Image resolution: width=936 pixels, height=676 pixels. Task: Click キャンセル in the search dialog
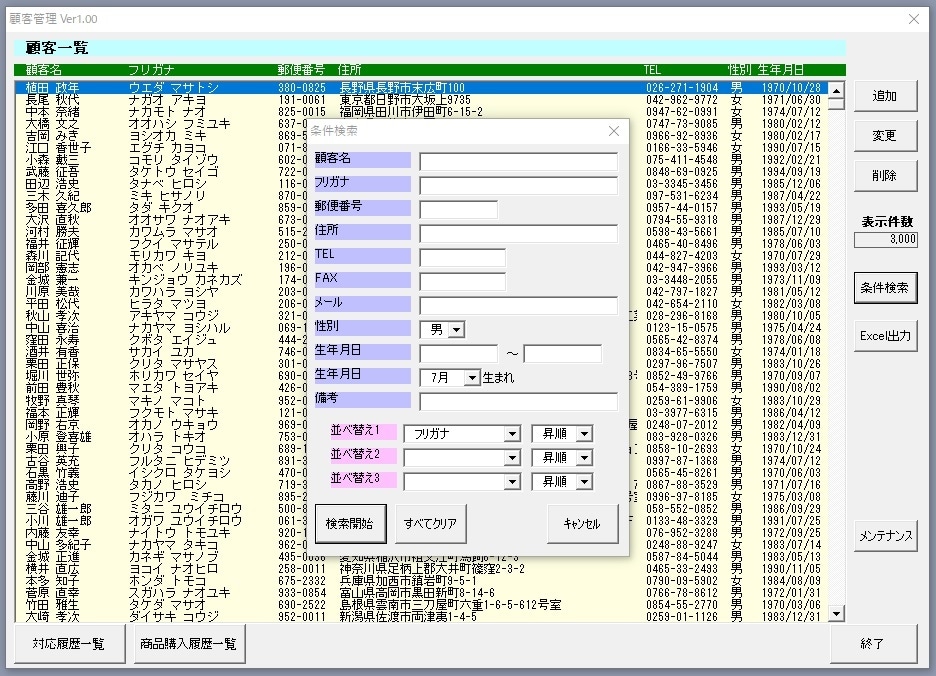click(x=582, y=524)
